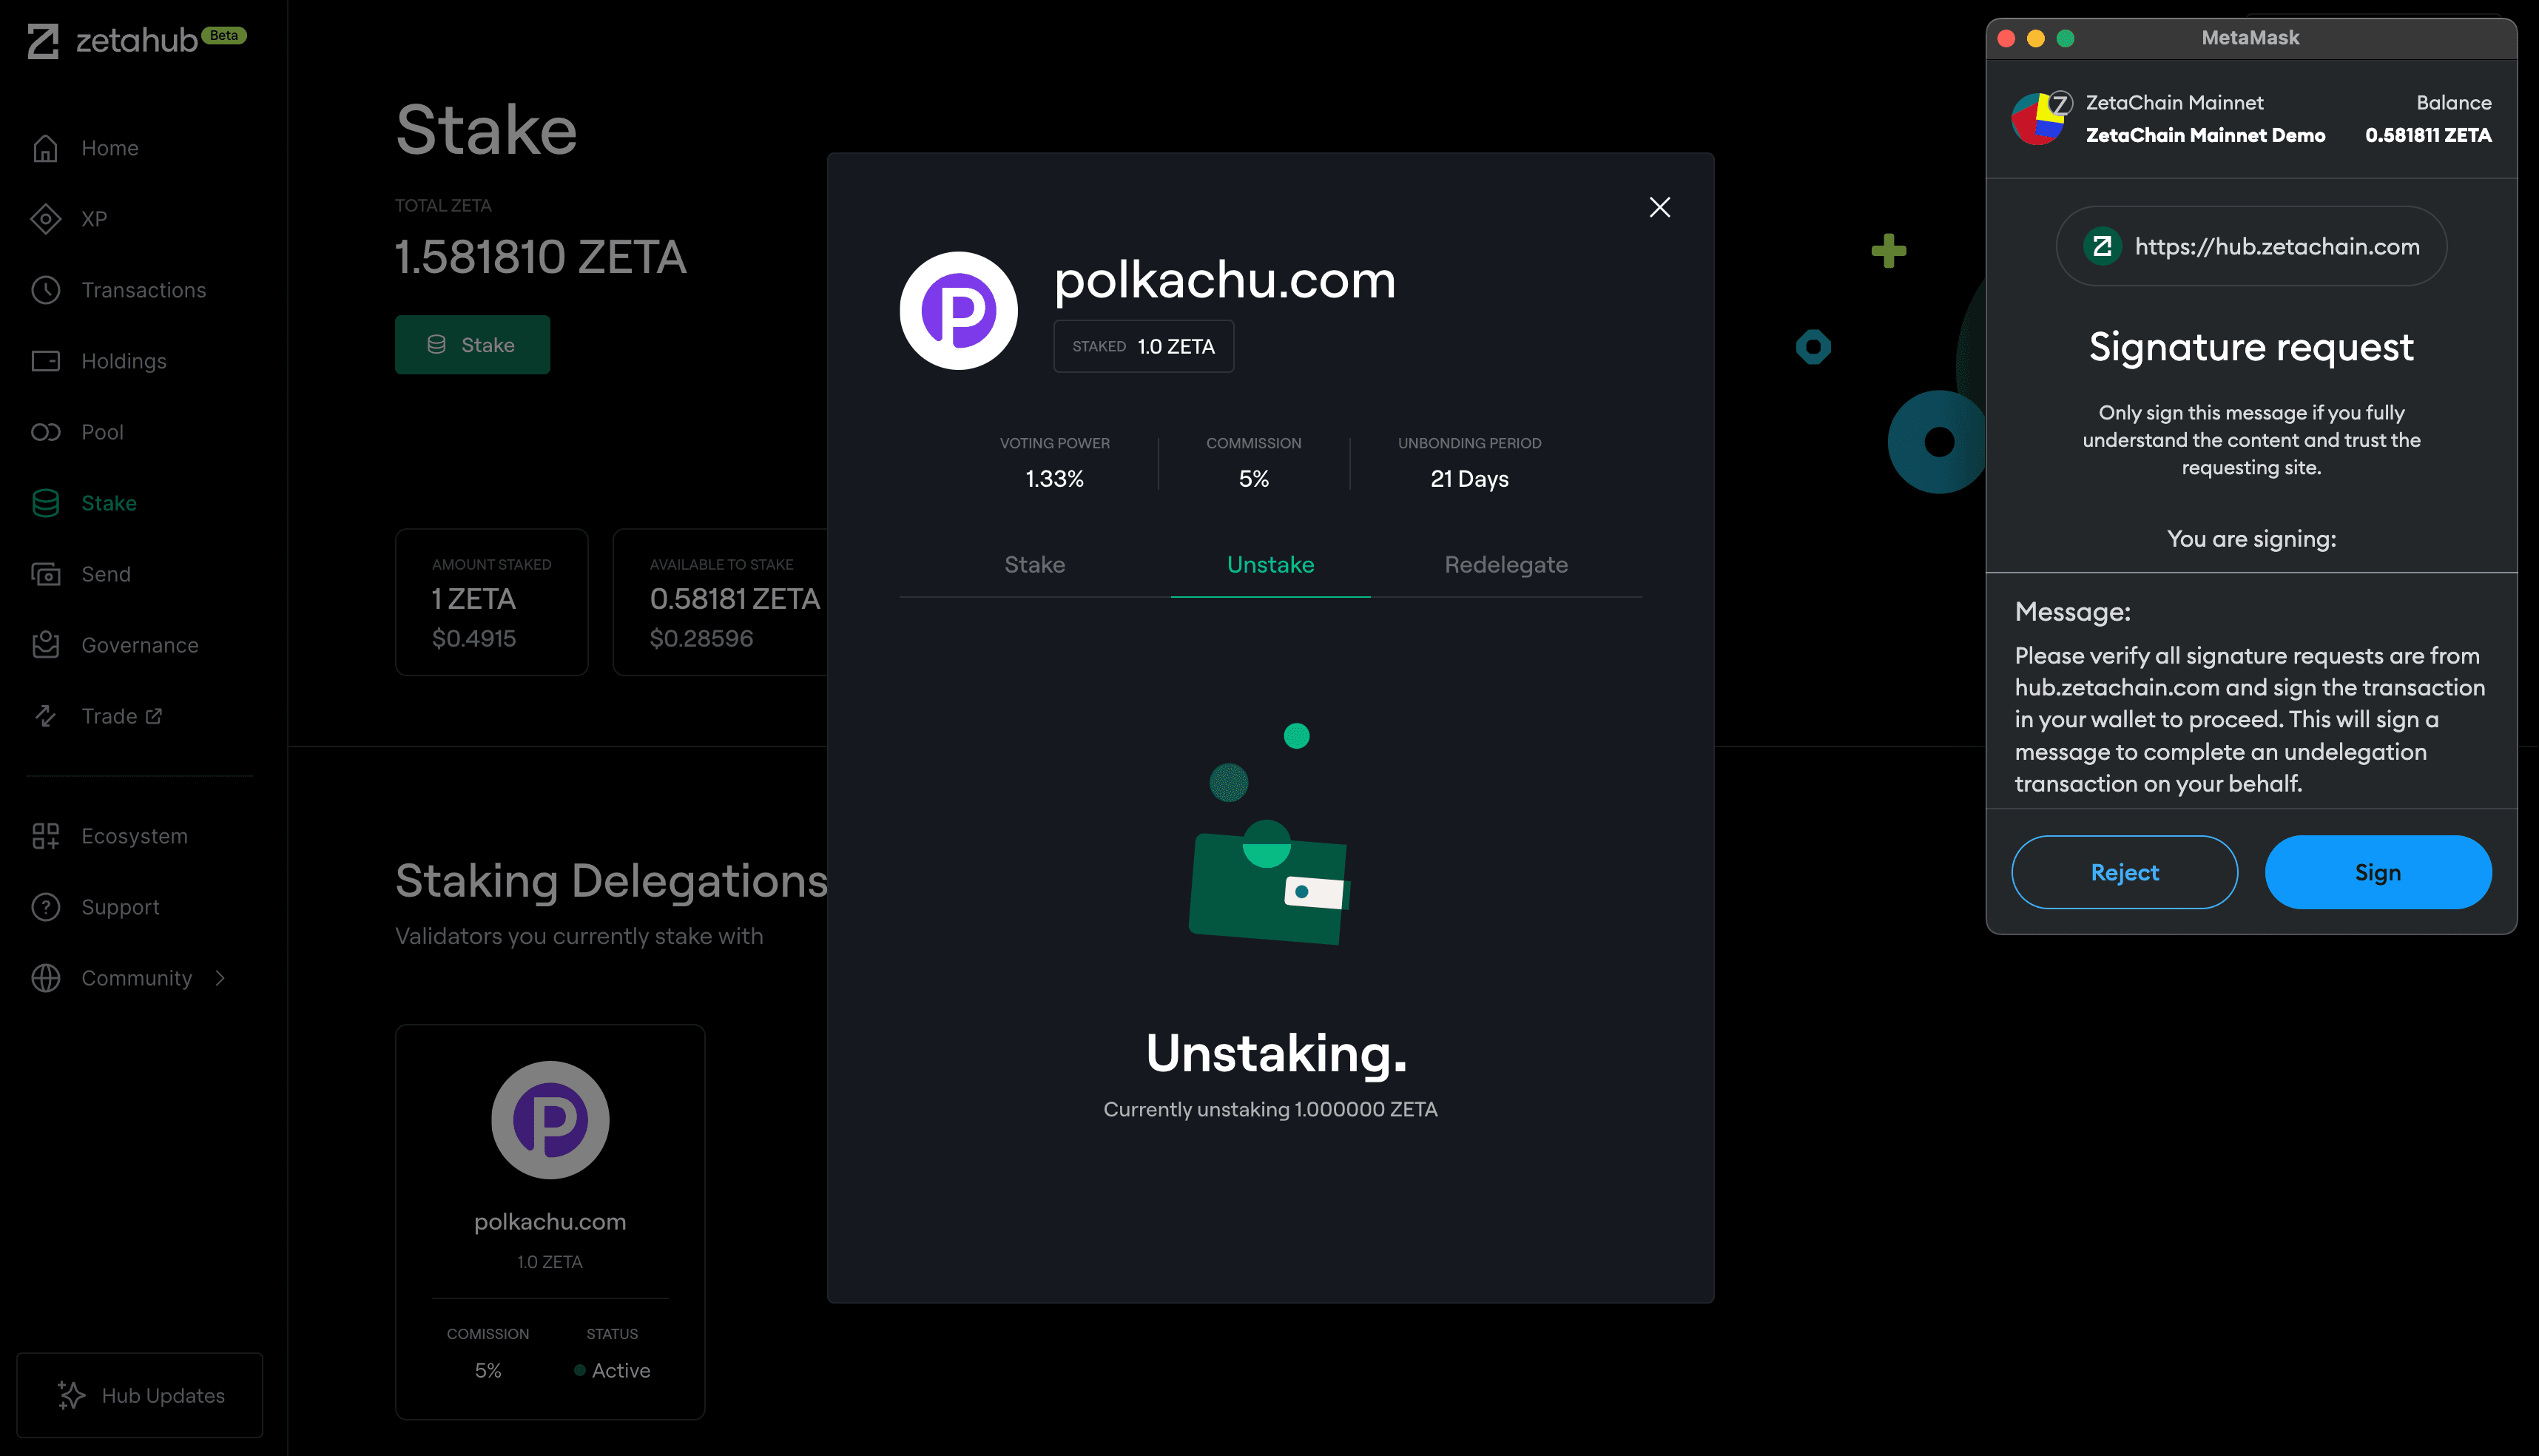Viewport: 2539px width, 1456px height.
Task: Expand the Community section chevron
Action: [221, 977]
